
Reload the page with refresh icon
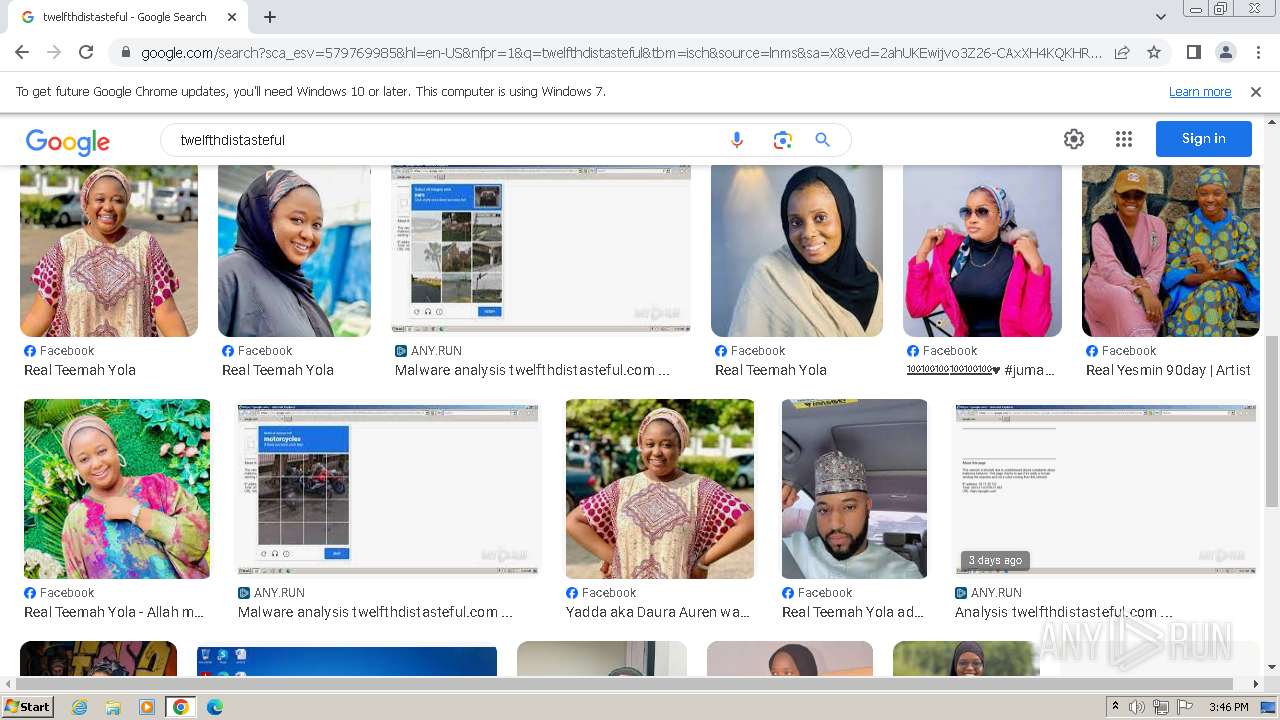pos(86,52)
